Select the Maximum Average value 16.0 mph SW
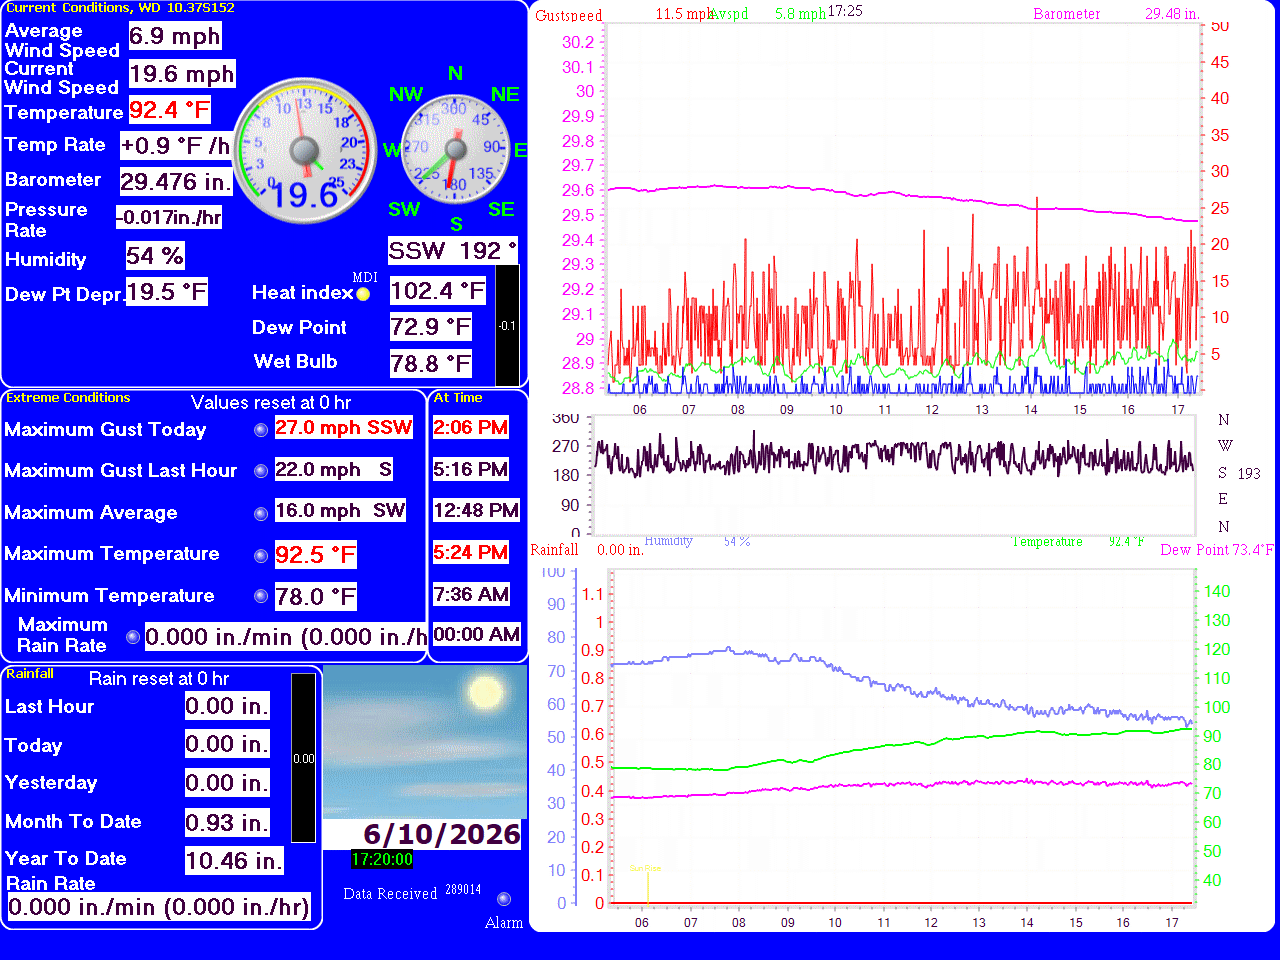The width and height of the screenshot is (1280, 960). 340,510
